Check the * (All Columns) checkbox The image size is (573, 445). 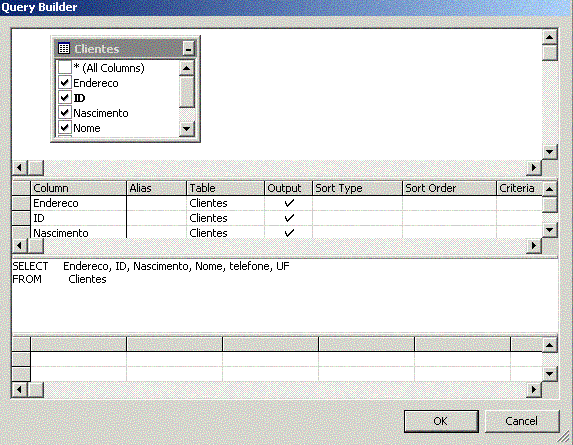tap(65, 68)
